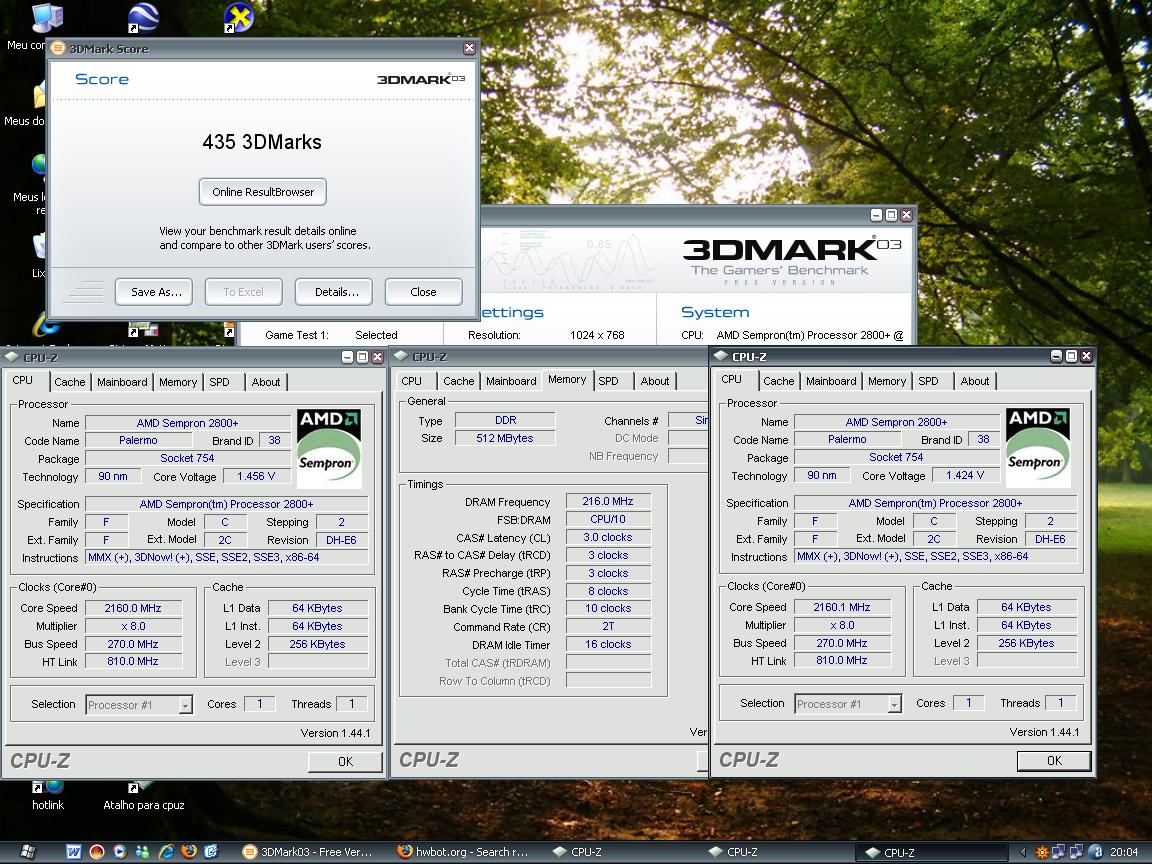Click Package Socket 754 in right CPU-Z
Viewport: 1152px width, 864px height.
[x=896, y=457]
